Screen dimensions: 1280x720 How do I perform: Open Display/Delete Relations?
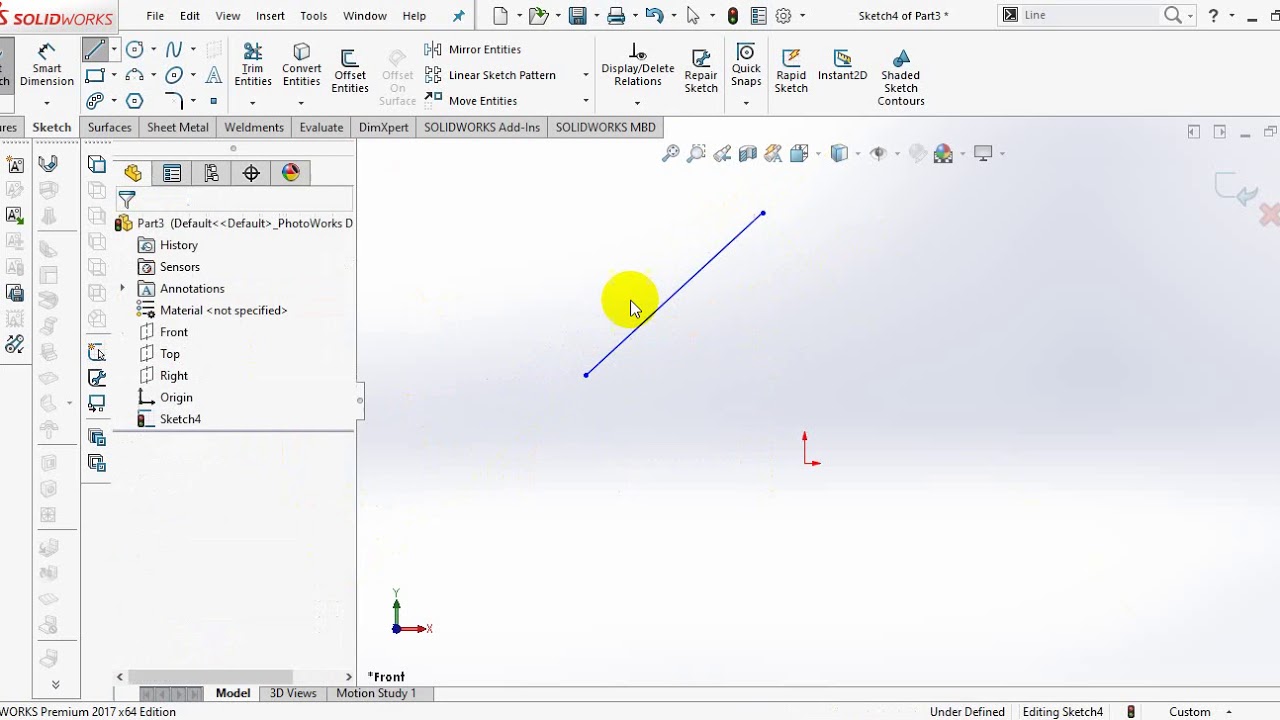coord(638,65)
